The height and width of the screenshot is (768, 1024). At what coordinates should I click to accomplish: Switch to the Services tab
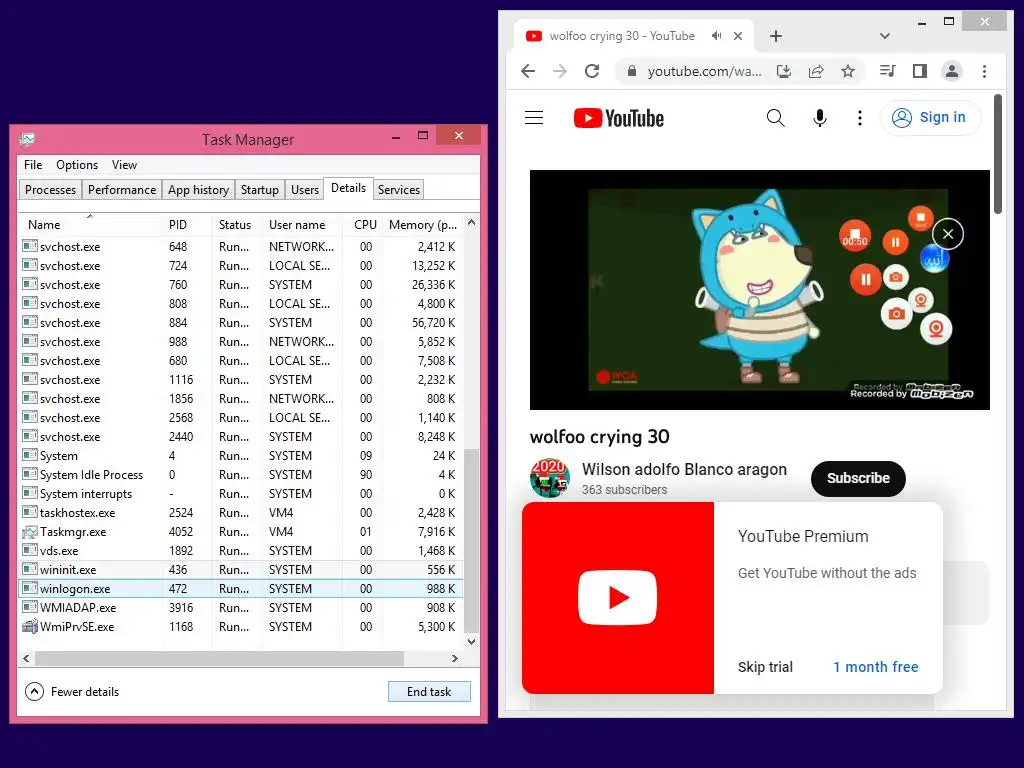pos(399,189)
